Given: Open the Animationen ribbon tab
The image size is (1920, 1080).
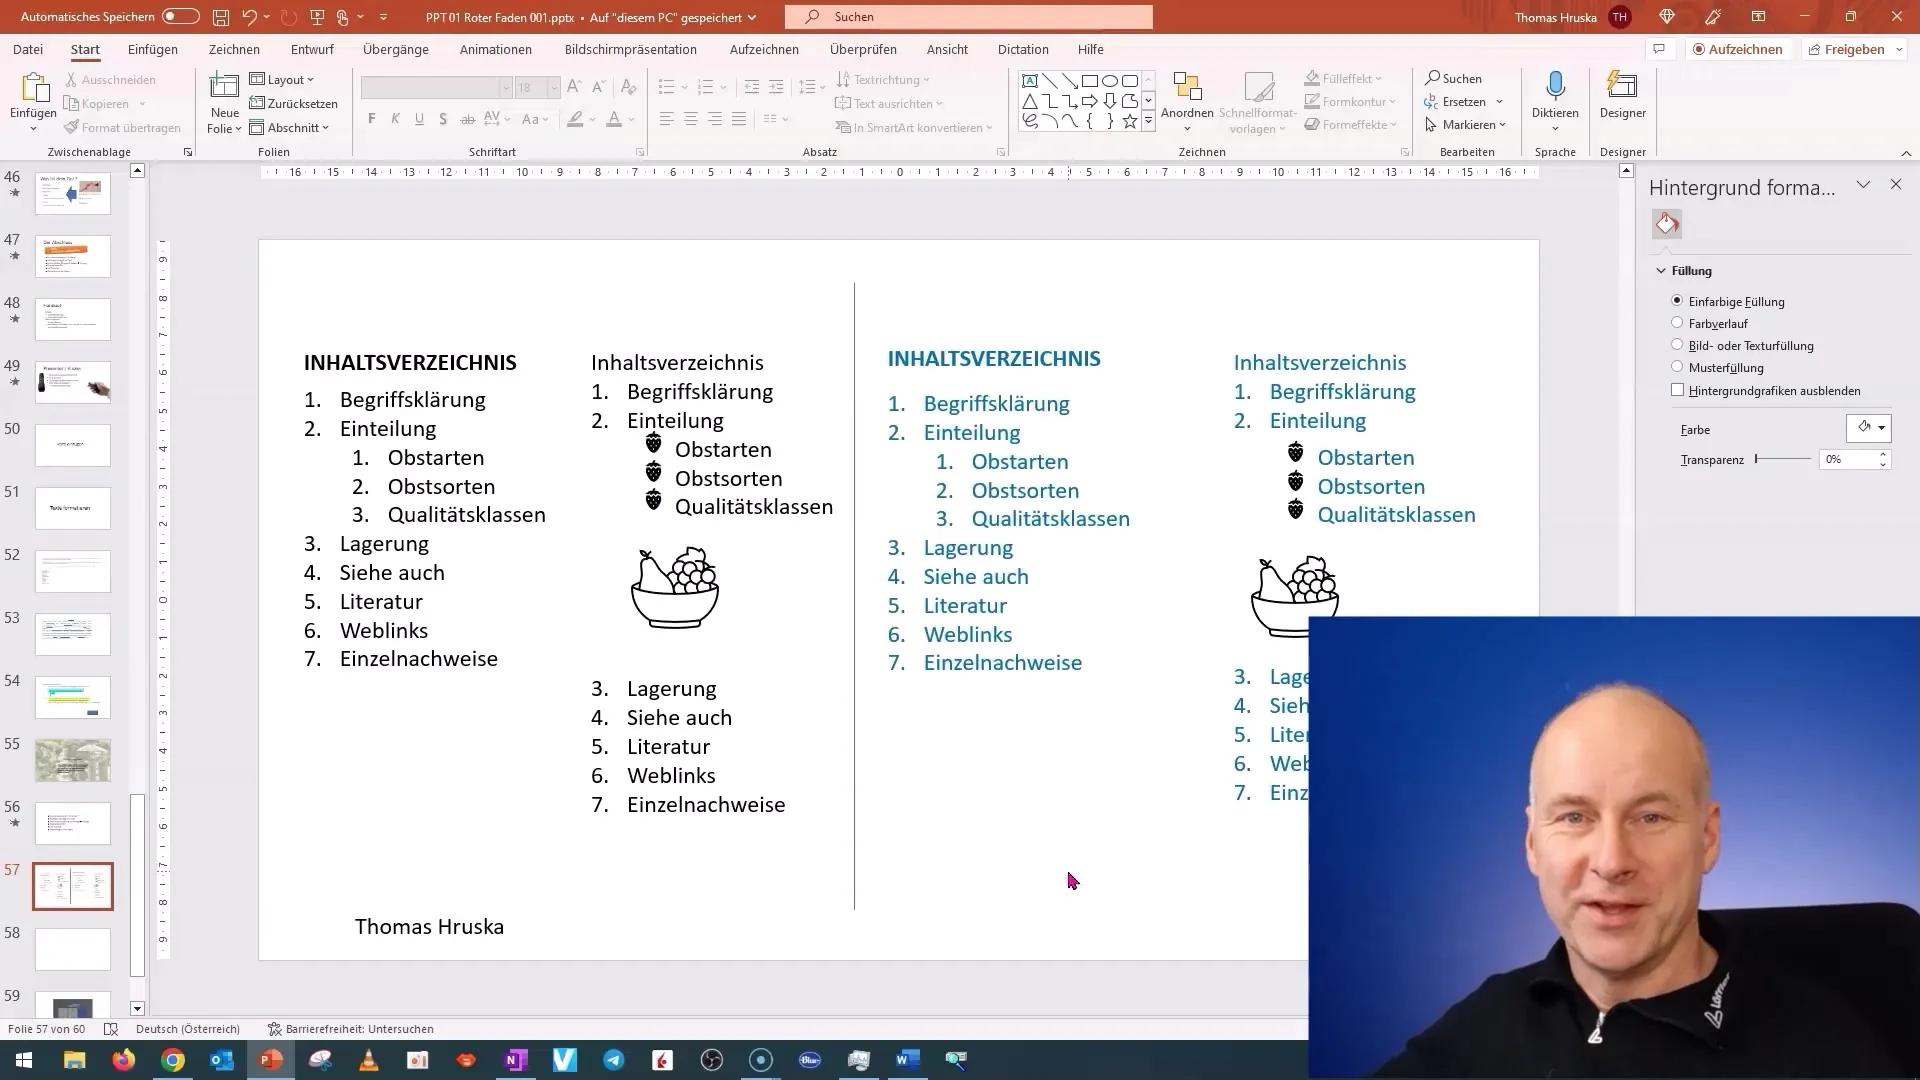Looking at the screenshot, I should click(496, 49).
